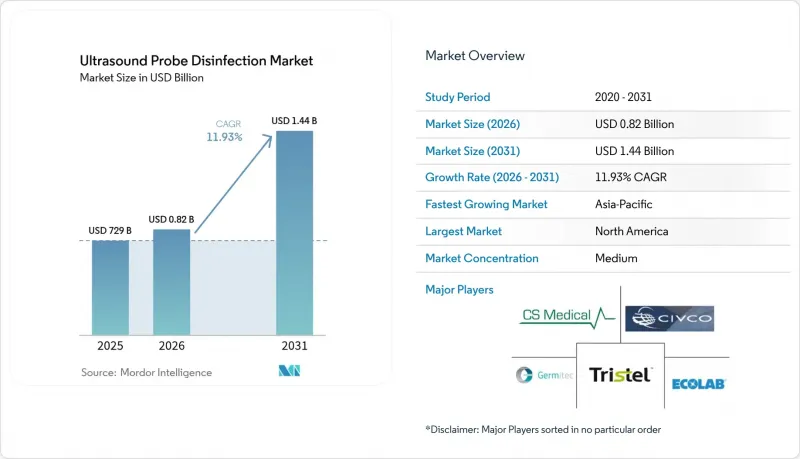
Task: Click the Market Overview heading
Action: [475, 56]
